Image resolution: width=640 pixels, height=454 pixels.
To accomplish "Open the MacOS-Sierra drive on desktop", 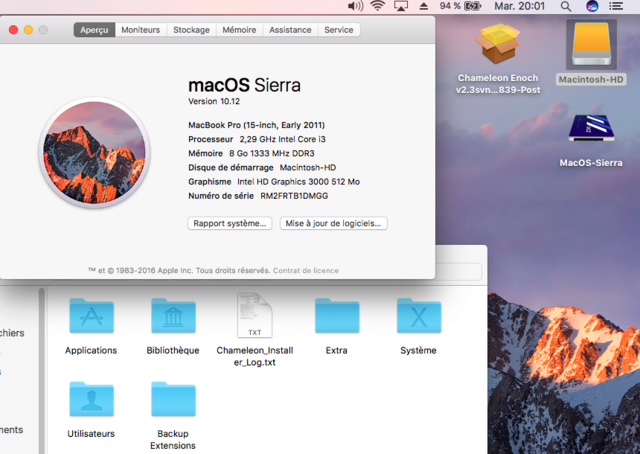I will (591, 128).
